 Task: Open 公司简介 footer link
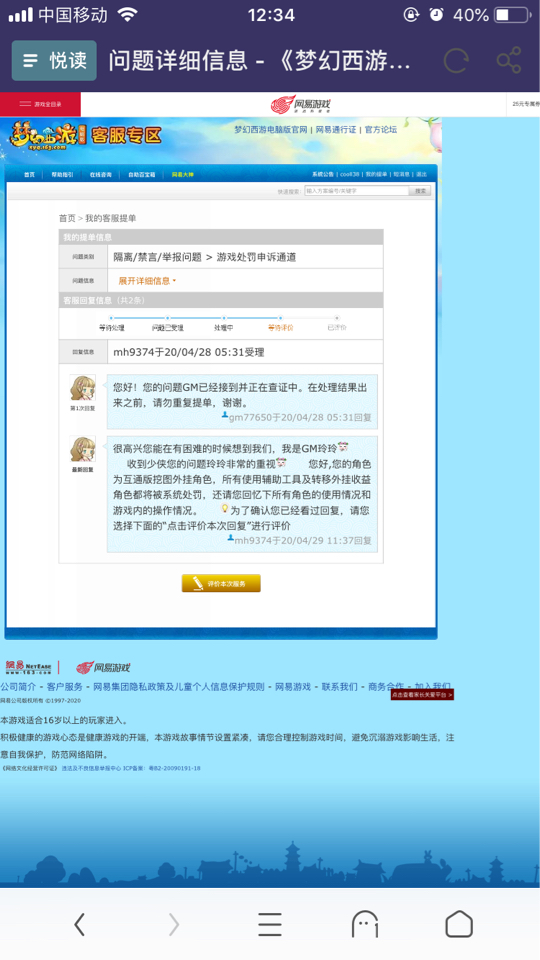click(x=18, y=686)
